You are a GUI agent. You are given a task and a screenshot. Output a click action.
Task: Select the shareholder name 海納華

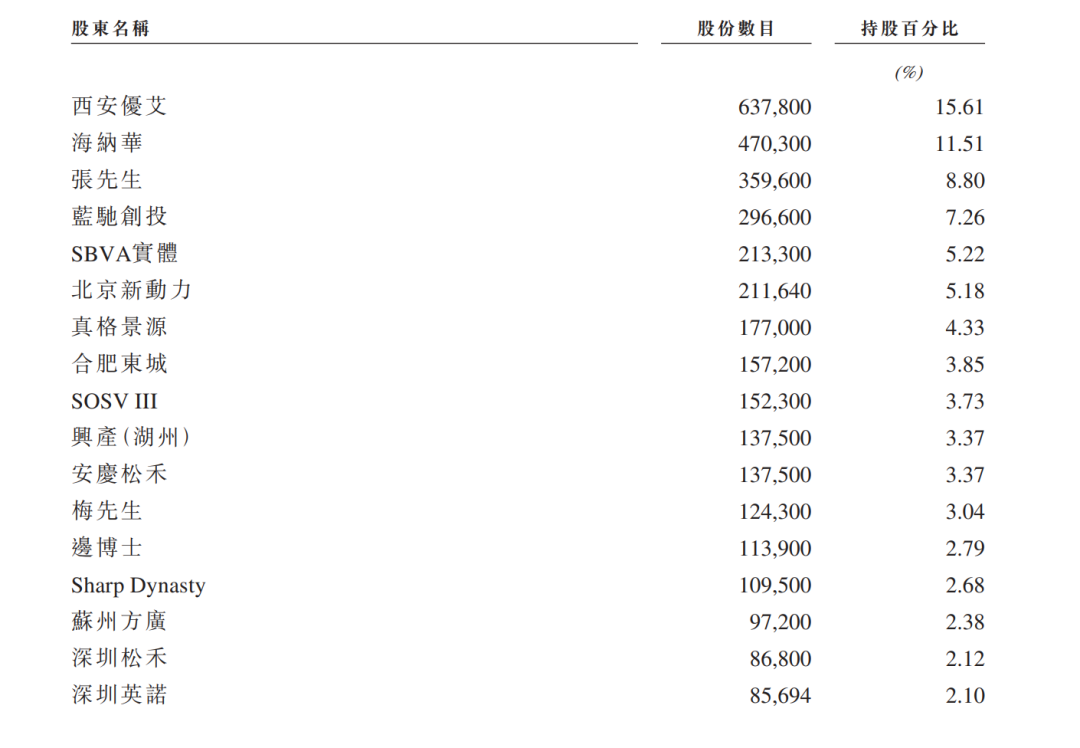coord(107,143)
